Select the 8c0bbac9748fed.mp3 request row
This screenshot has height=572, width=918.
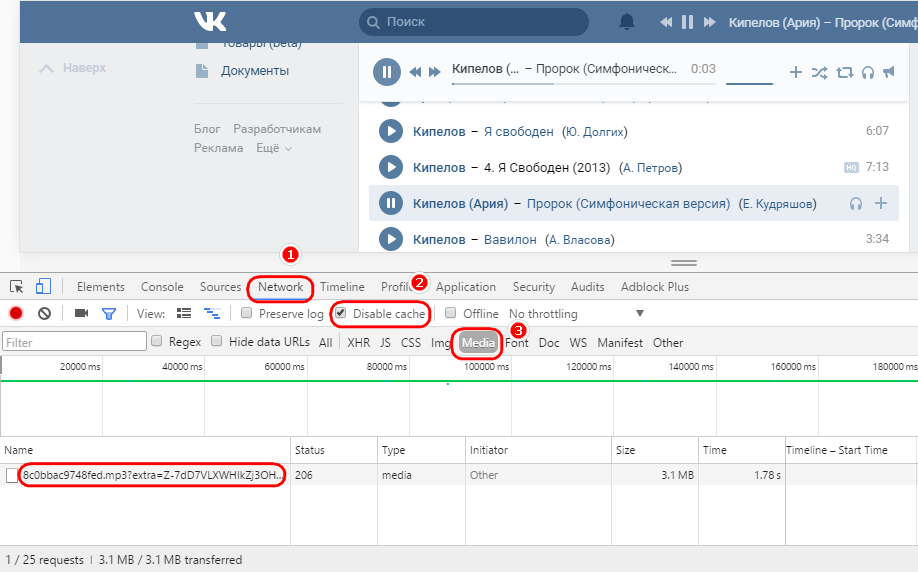[x=458, y=475]
